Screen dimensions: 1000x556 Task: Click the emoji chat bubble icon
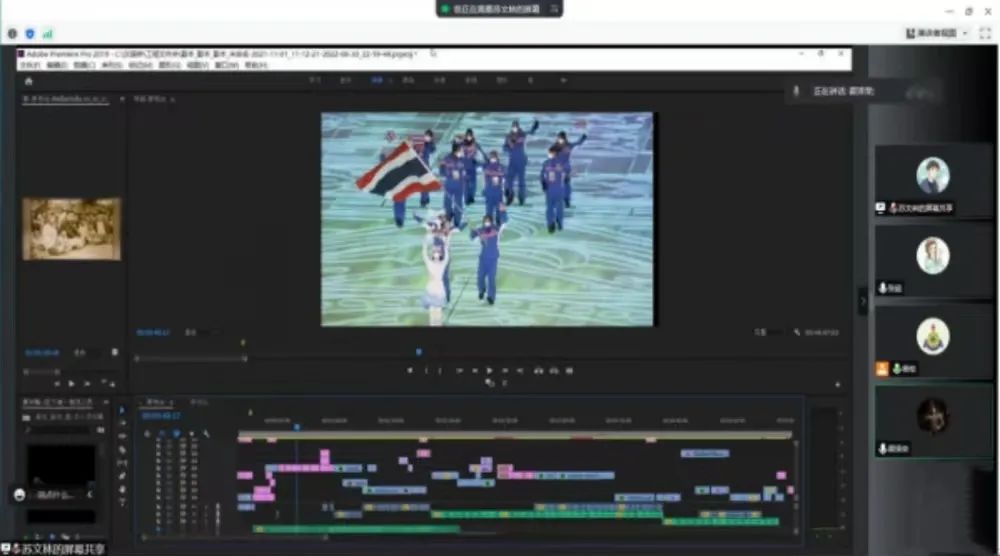(20, 494)
